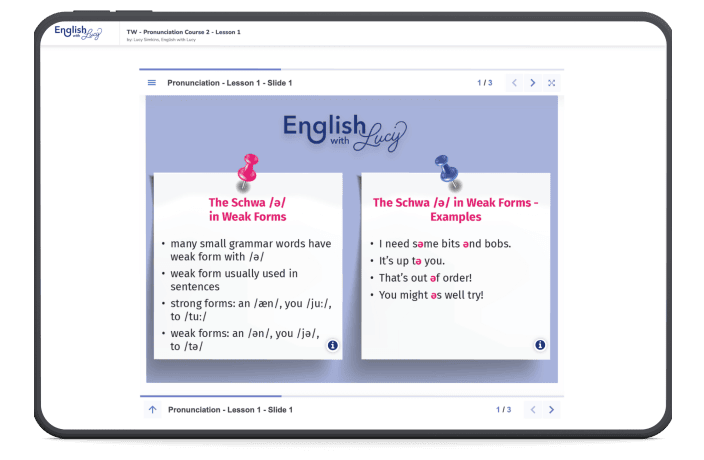Open the slide list hamburger menu
This screenshot has width=704, height=460.
tap(152, 83)
